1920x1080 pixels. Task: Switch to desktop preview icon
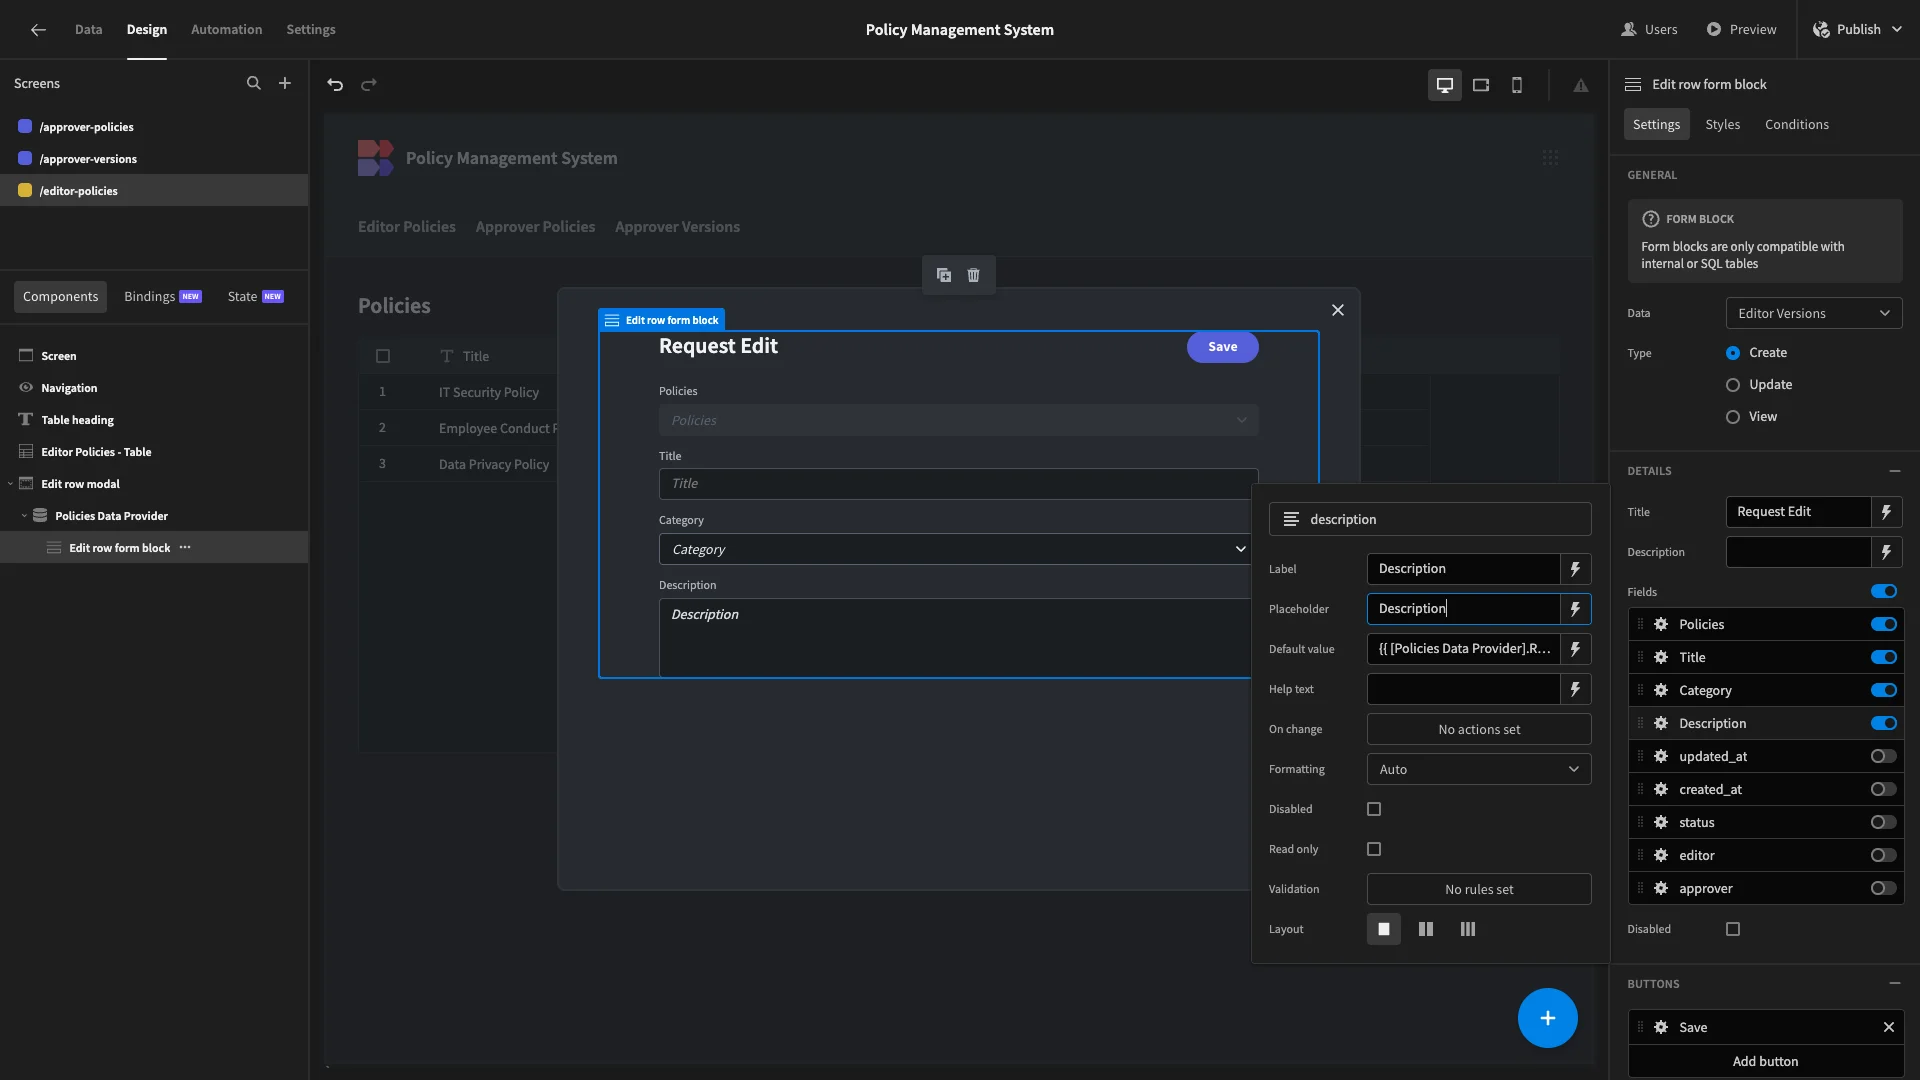pos(1445,85)
